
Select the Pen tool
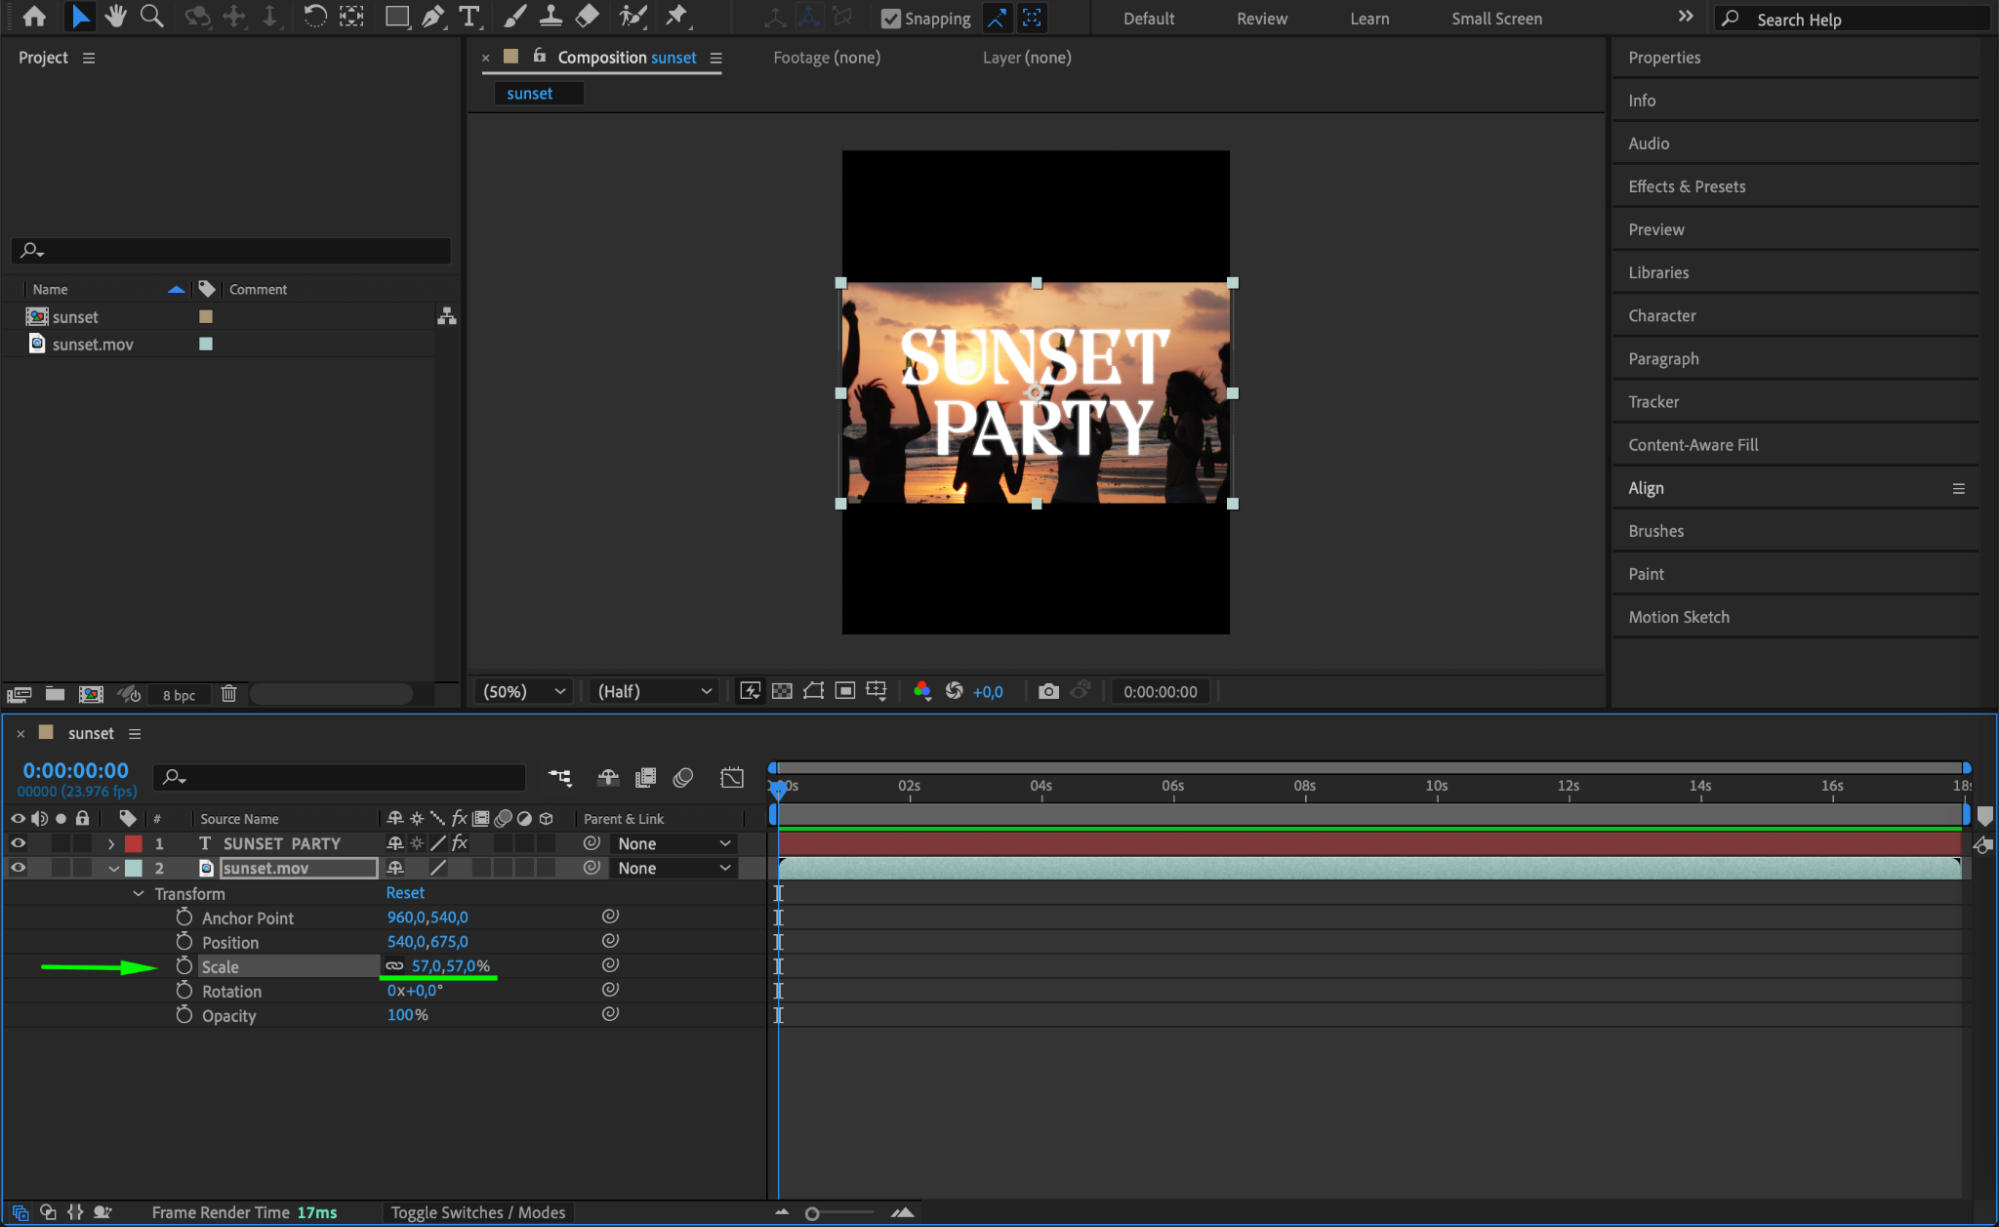(x=433, y=16)
